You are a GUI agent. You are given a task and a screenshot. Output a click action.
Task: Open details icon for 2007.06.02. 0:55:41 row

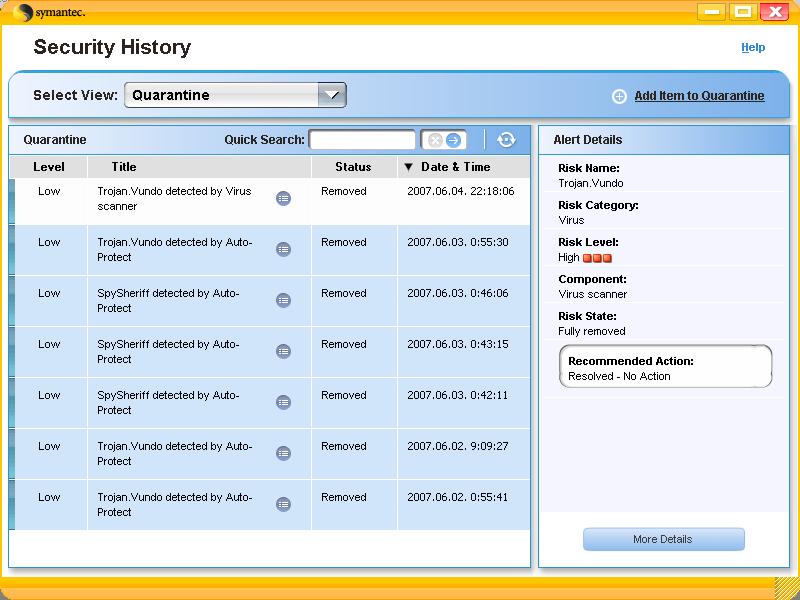(283, 505)
